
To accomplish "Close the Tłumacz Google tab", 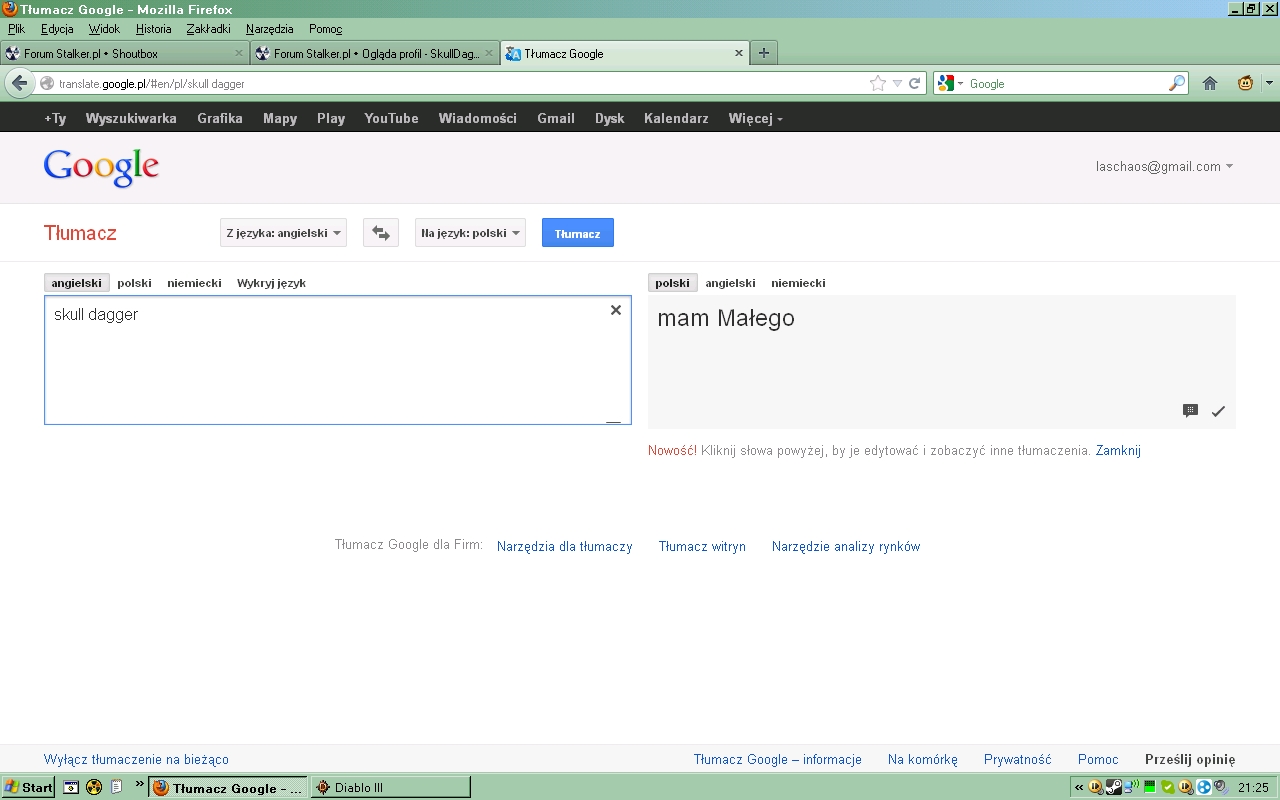I will click(739, 53).
